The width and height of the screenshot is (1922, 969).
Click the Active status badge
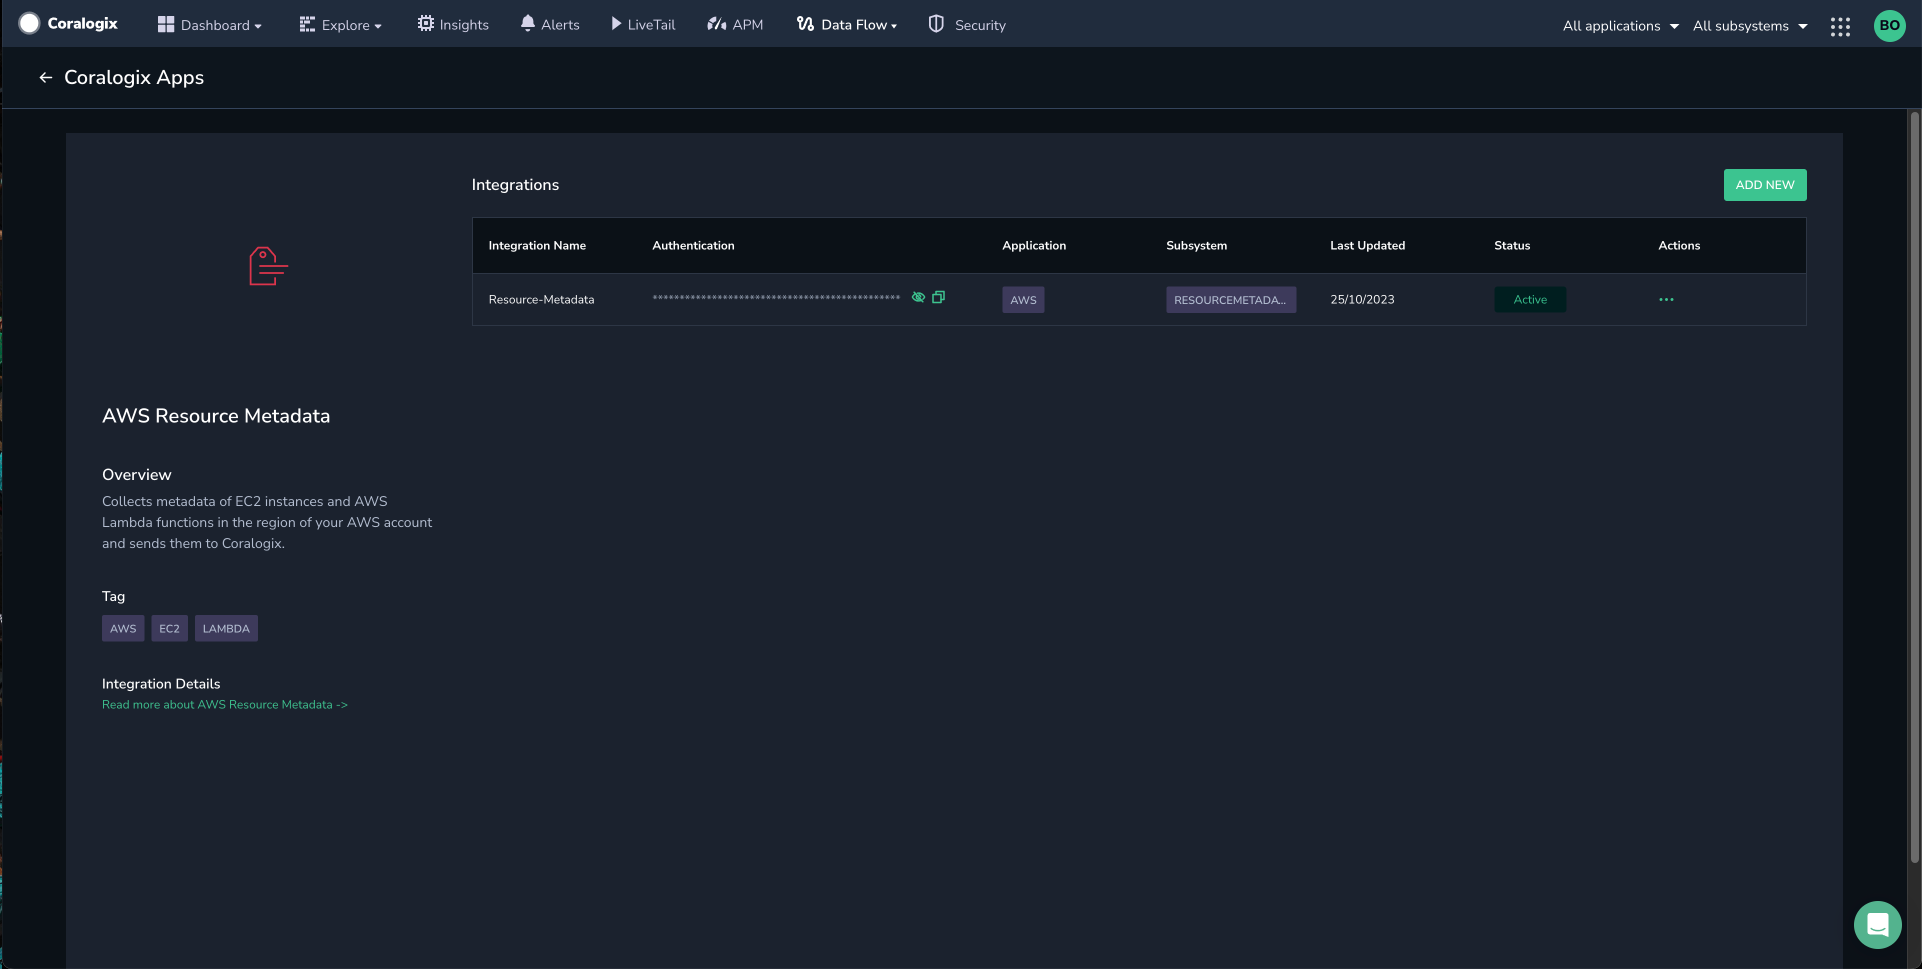coord(1530,300)
